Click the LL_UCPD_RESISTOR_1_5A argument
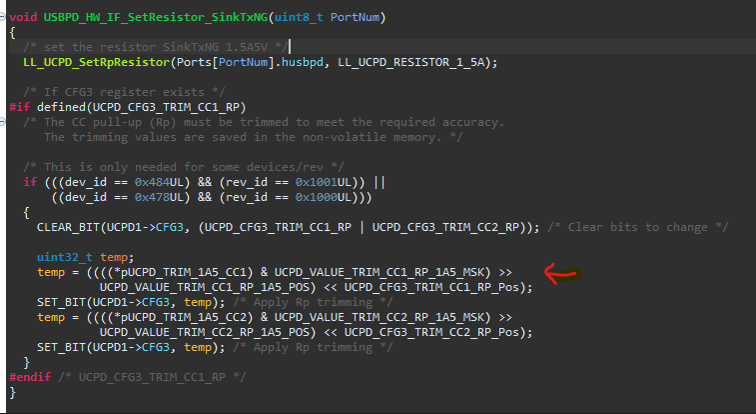This screenshot has height=414, width=756. point(411,62)
